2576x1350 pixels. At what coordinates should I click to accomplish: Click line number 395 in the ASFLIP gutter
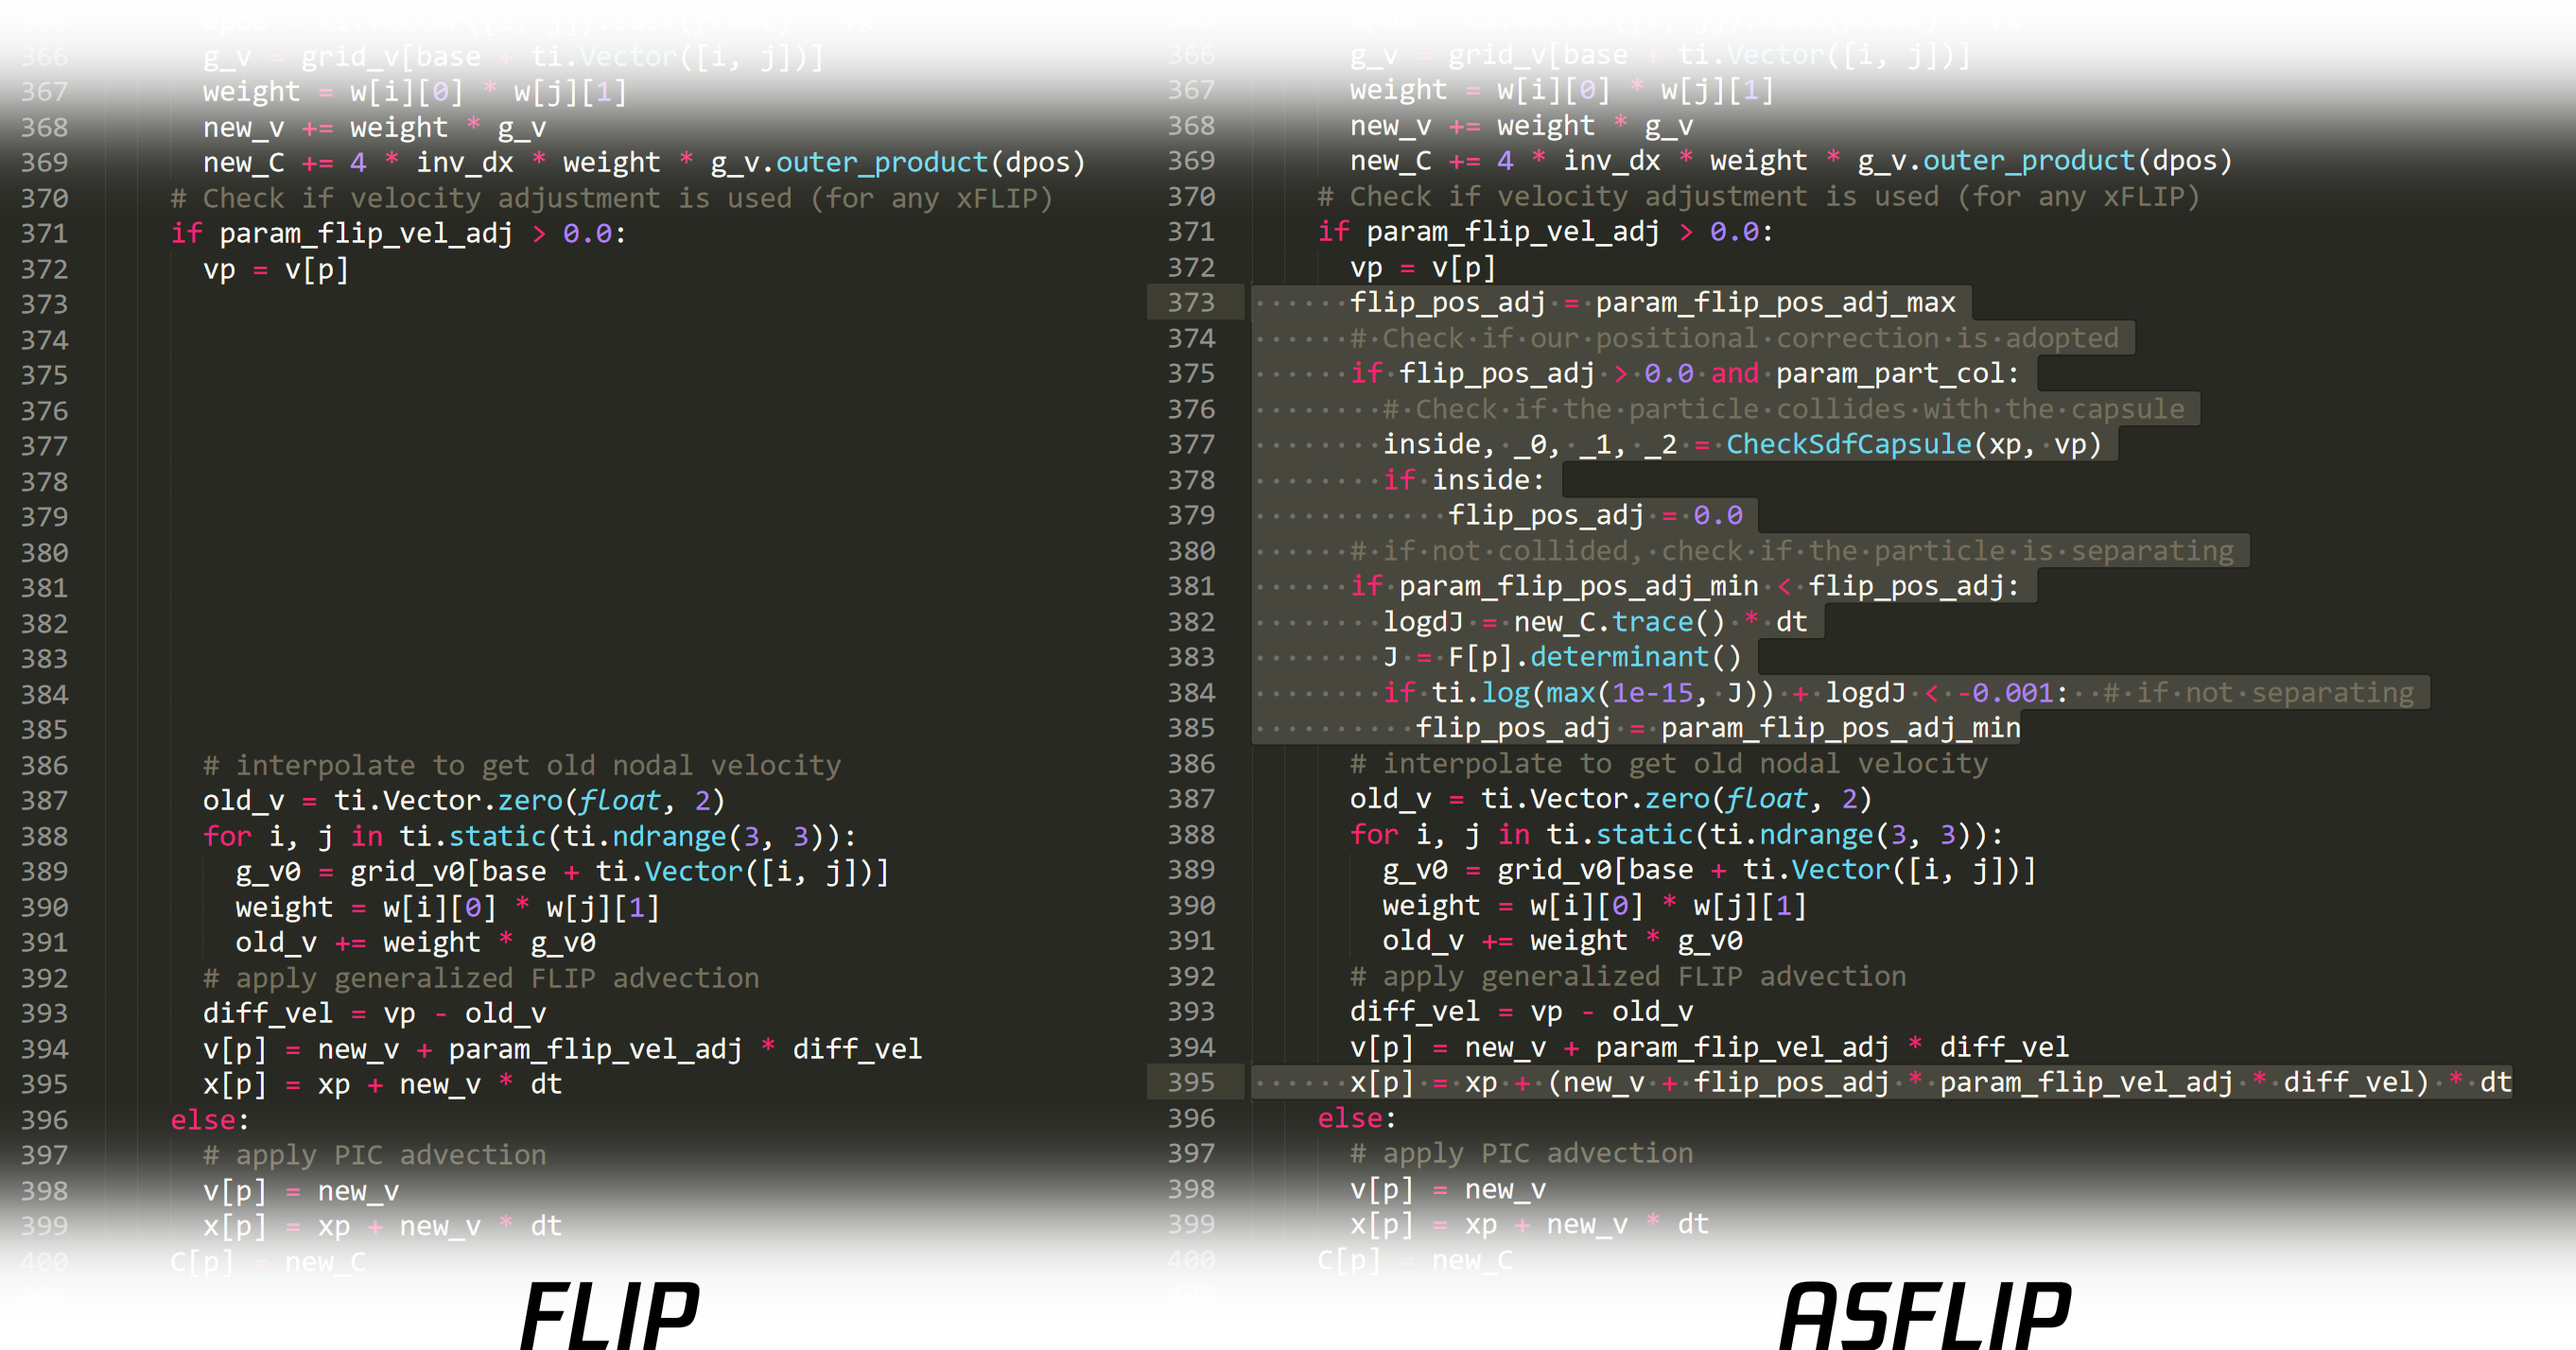pyautogui.click(x=1191, y=1082)
